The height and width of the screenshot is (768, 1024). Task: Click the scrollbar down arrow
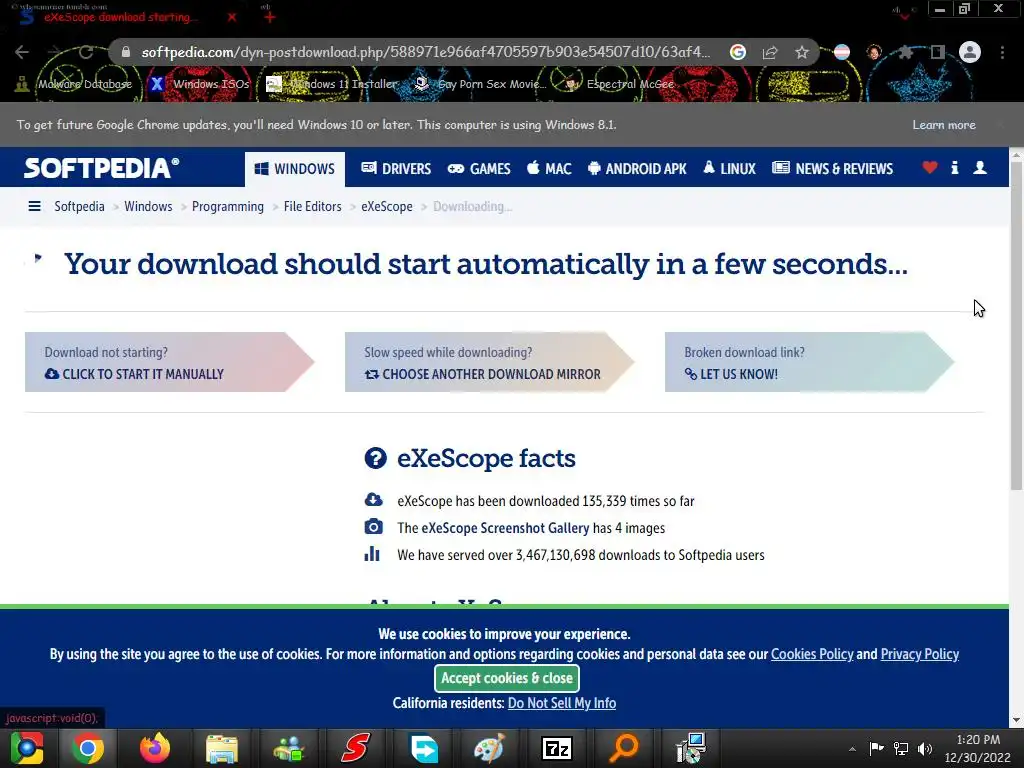(1016, 720)
